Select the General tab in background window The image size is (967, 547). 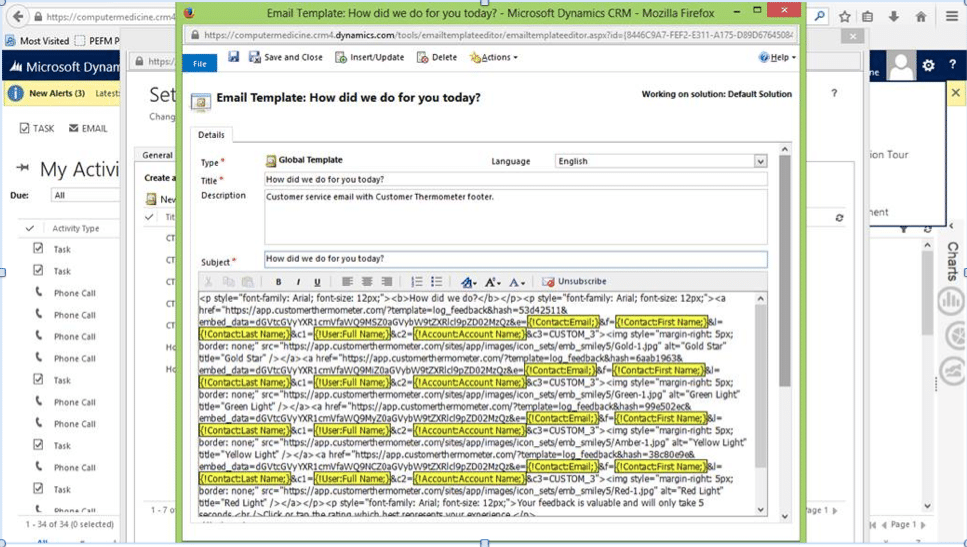[x=157, y=155]
